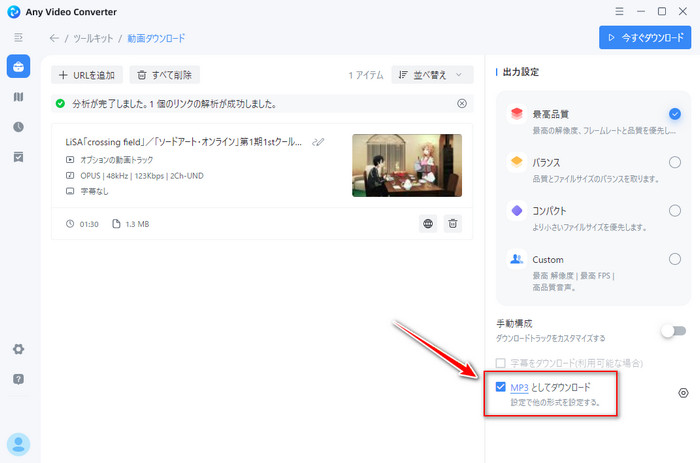Delete the LiSA crossing field item

pyautogui.click(x=453, y=223)
